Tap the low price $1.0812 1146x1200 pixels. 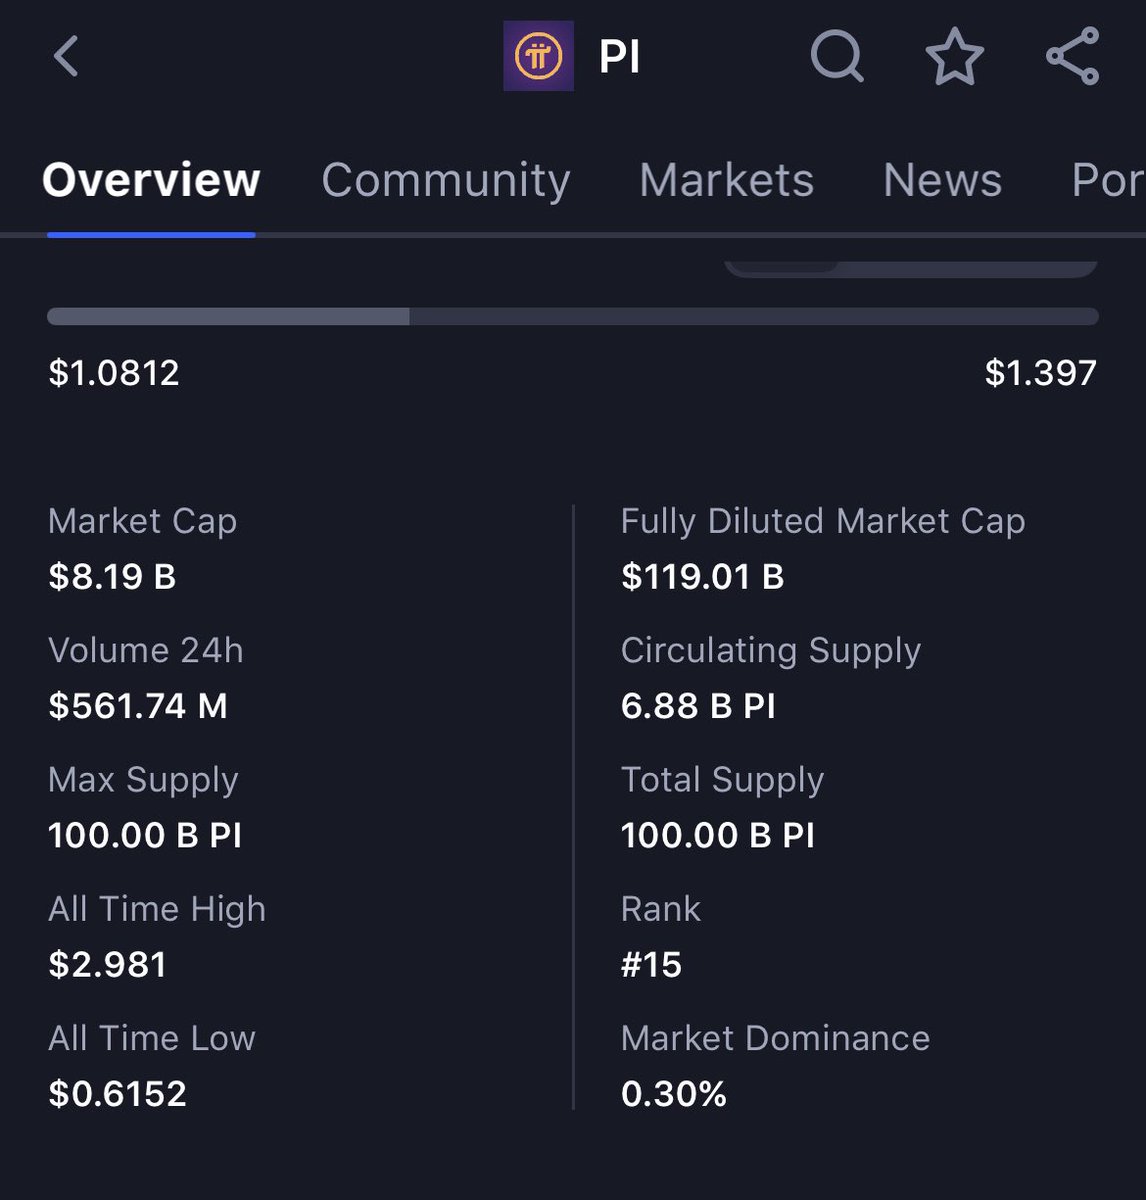click(114, 373)
